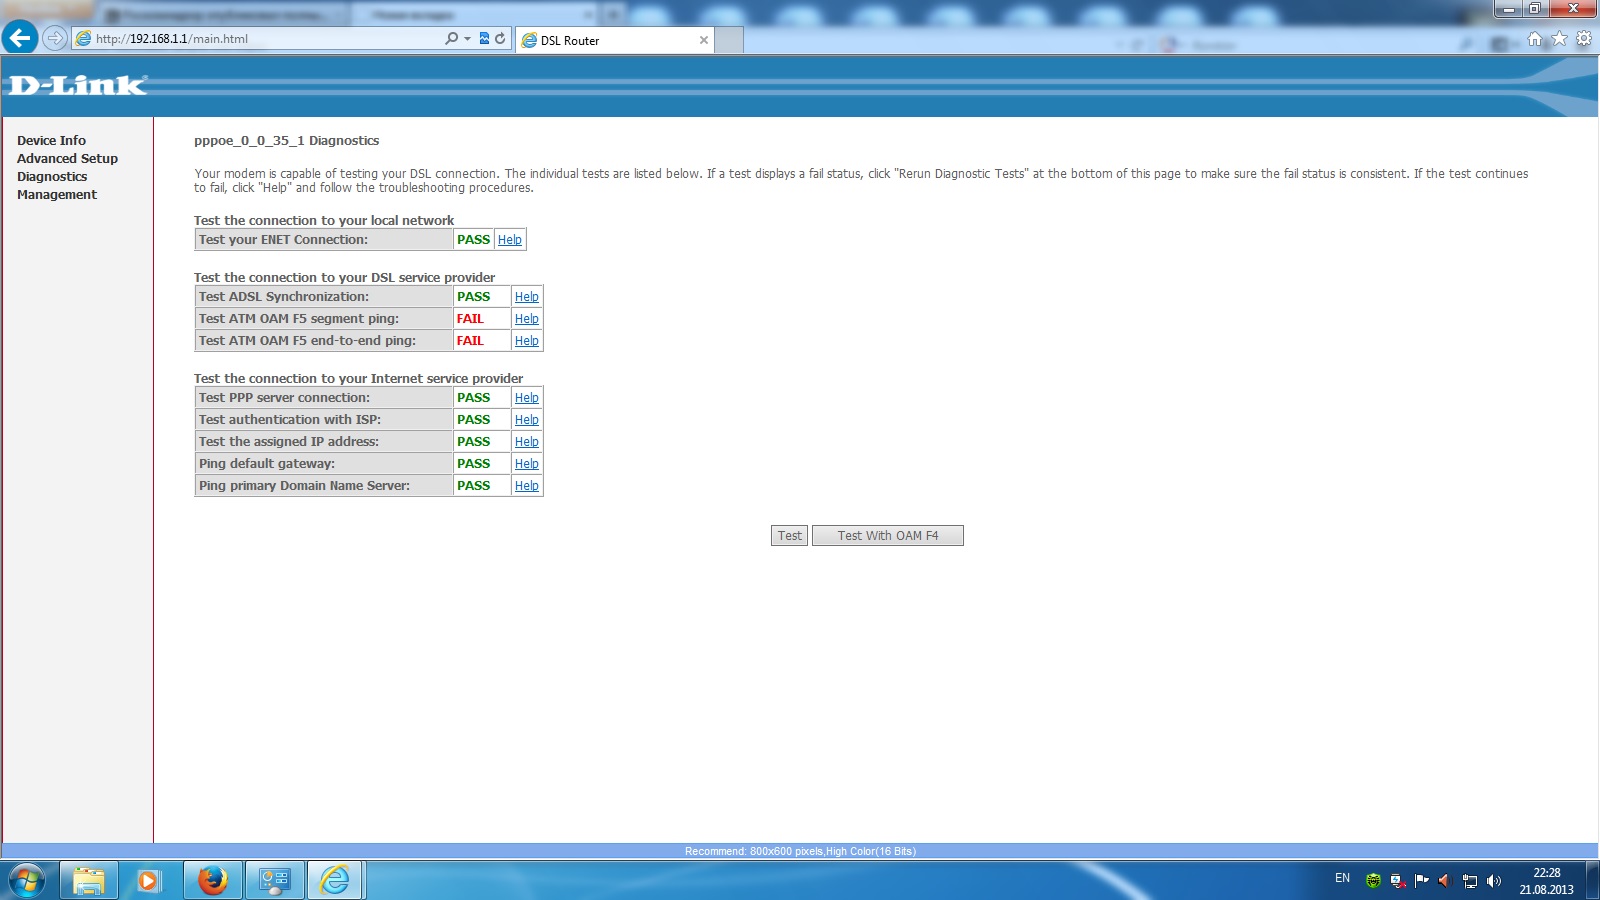The image size is (1600, 900).
Task: Restore down the browser window
Action: click(1534, 9)
